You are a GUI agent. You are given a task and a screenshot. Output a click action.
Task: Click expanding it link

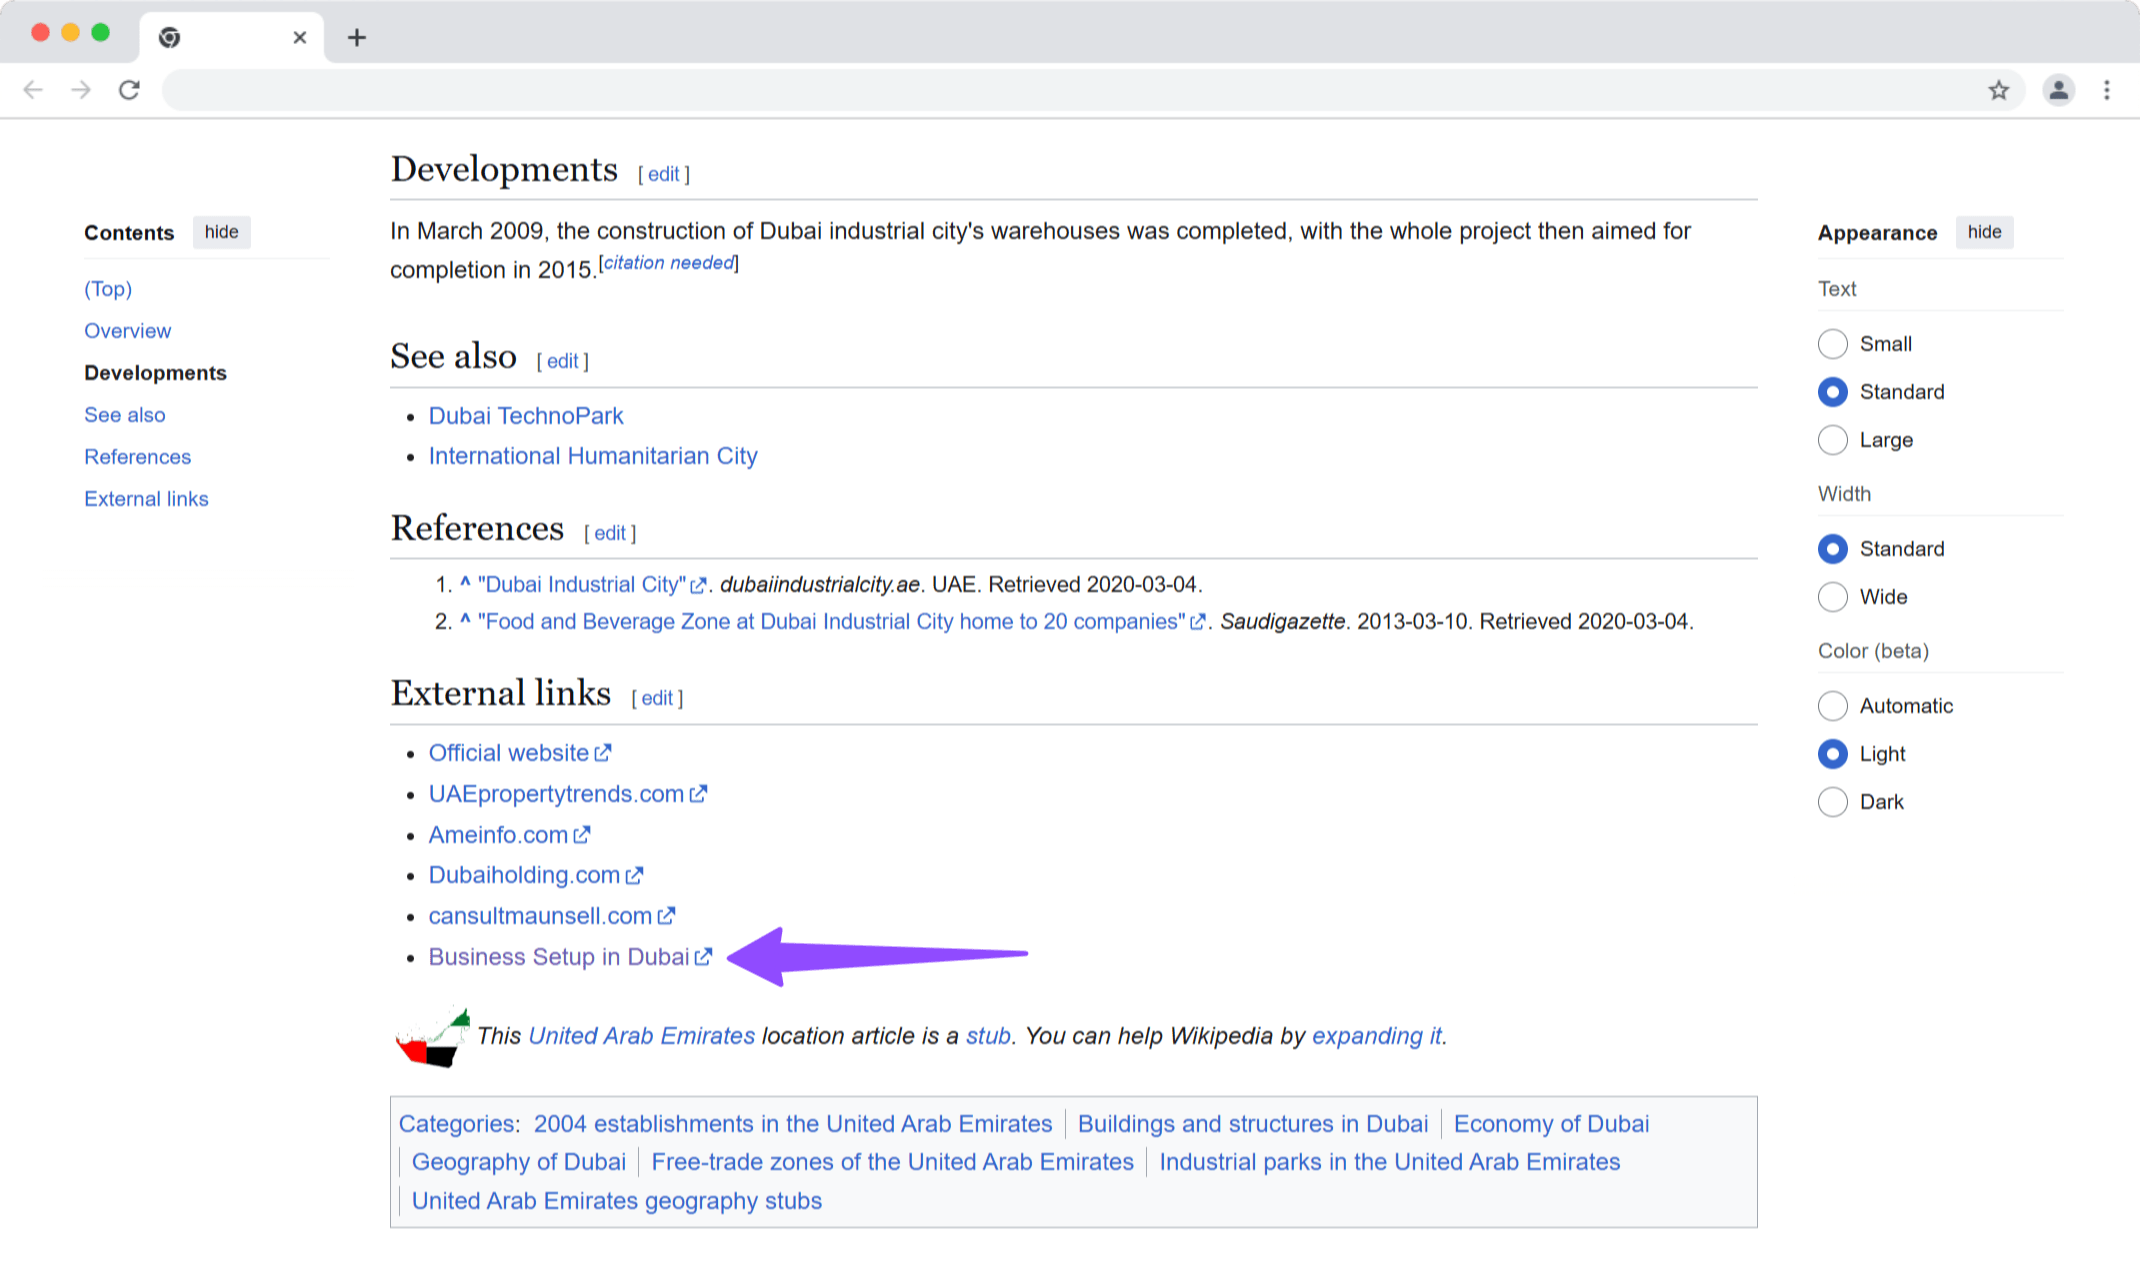(x=1377, y=1036)
